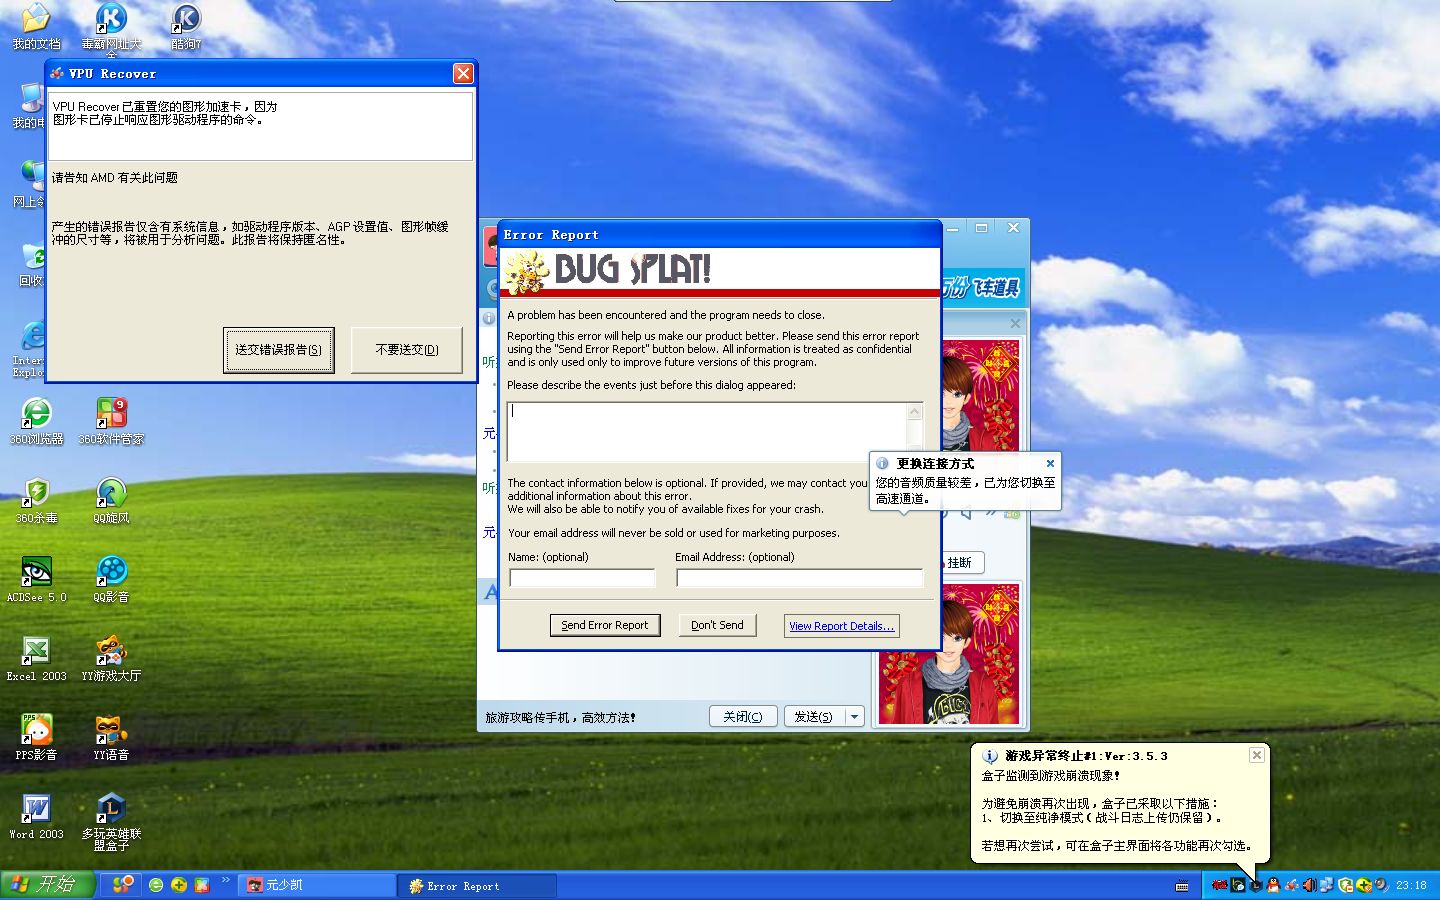
Task: Click the colorful squares quick launch icon
Action: click(x=202, y=885)
